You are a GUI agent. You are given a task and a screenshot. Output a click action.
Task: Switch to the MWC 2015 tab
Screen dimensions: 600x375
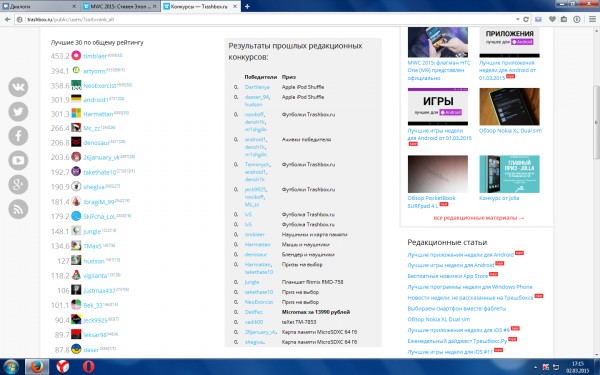[120, 7]
